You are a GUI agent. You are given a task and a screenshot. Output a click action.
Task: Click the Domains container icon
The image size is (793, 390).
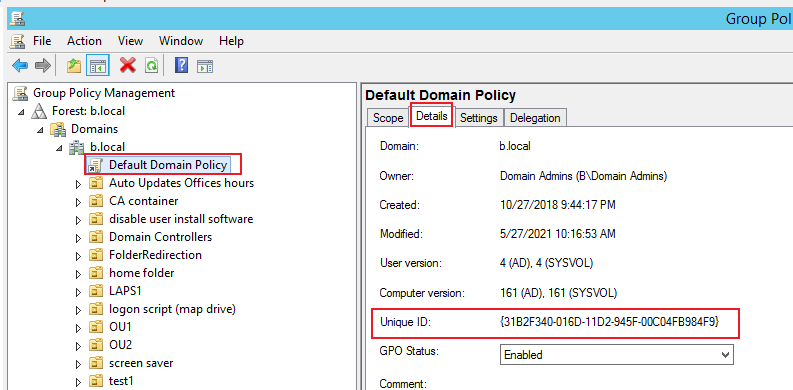58,129
